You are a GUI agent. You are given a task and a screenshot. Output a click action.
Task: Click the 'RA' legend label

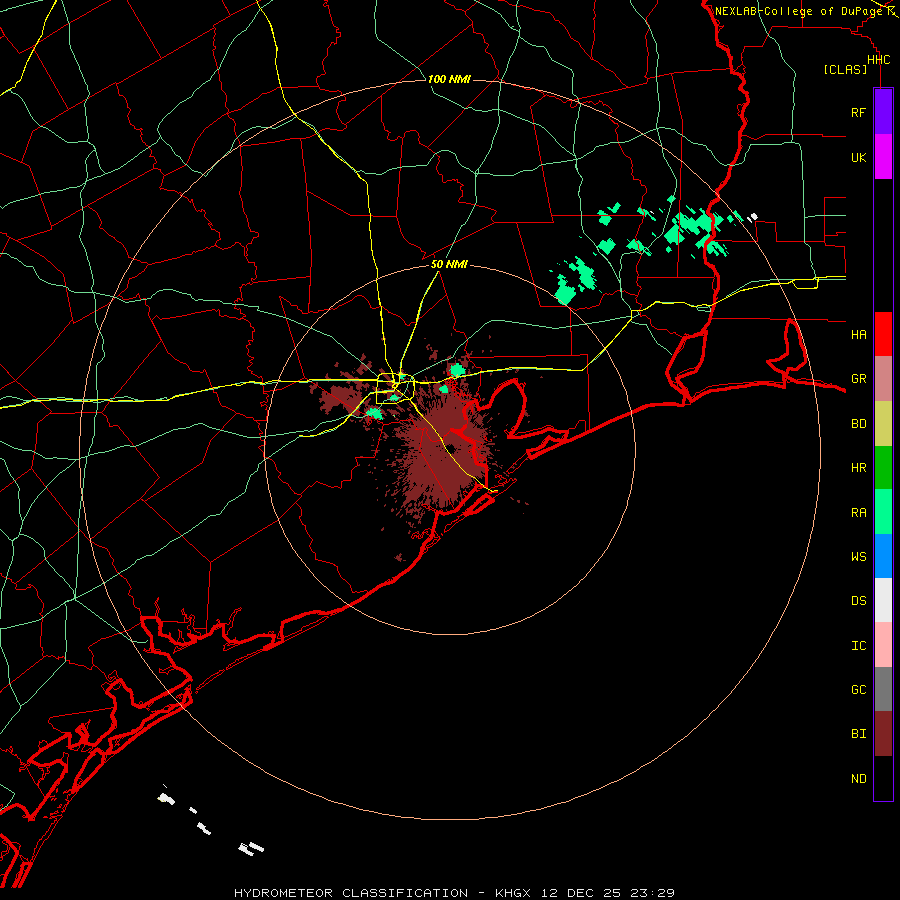point(858,512)
